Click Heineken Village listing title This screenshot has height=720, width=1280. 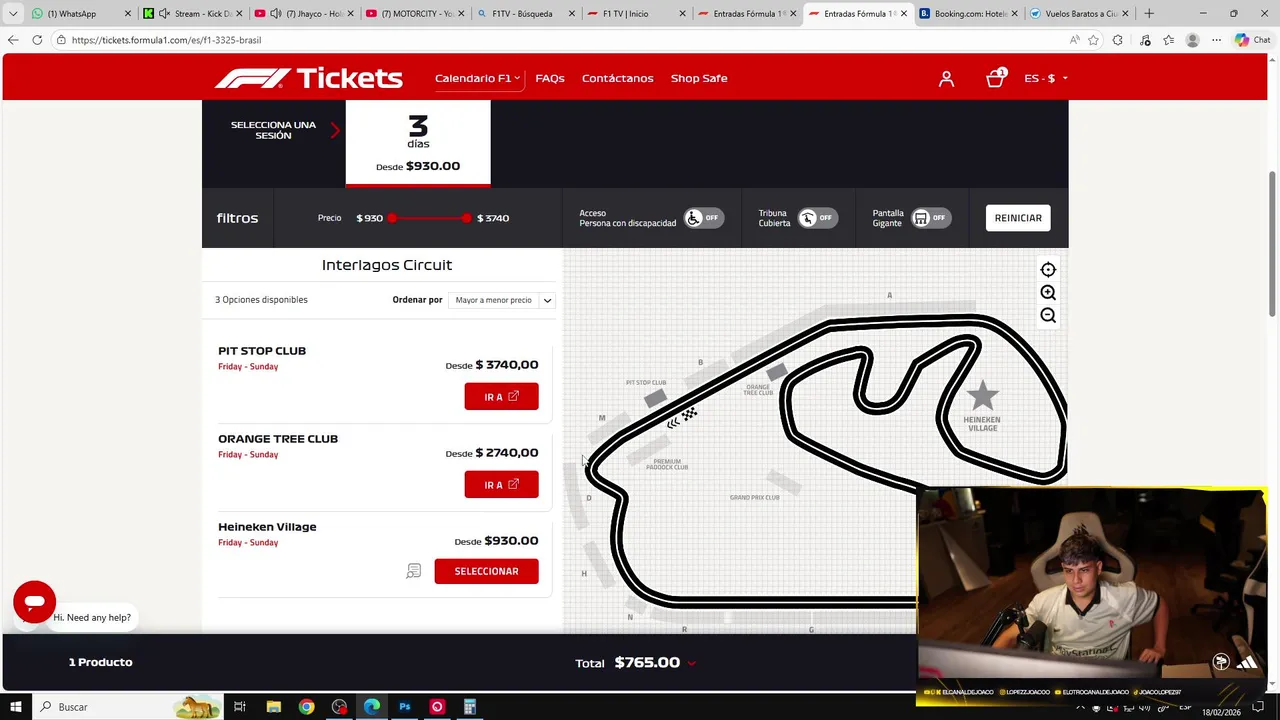click(x=267, y=527)
